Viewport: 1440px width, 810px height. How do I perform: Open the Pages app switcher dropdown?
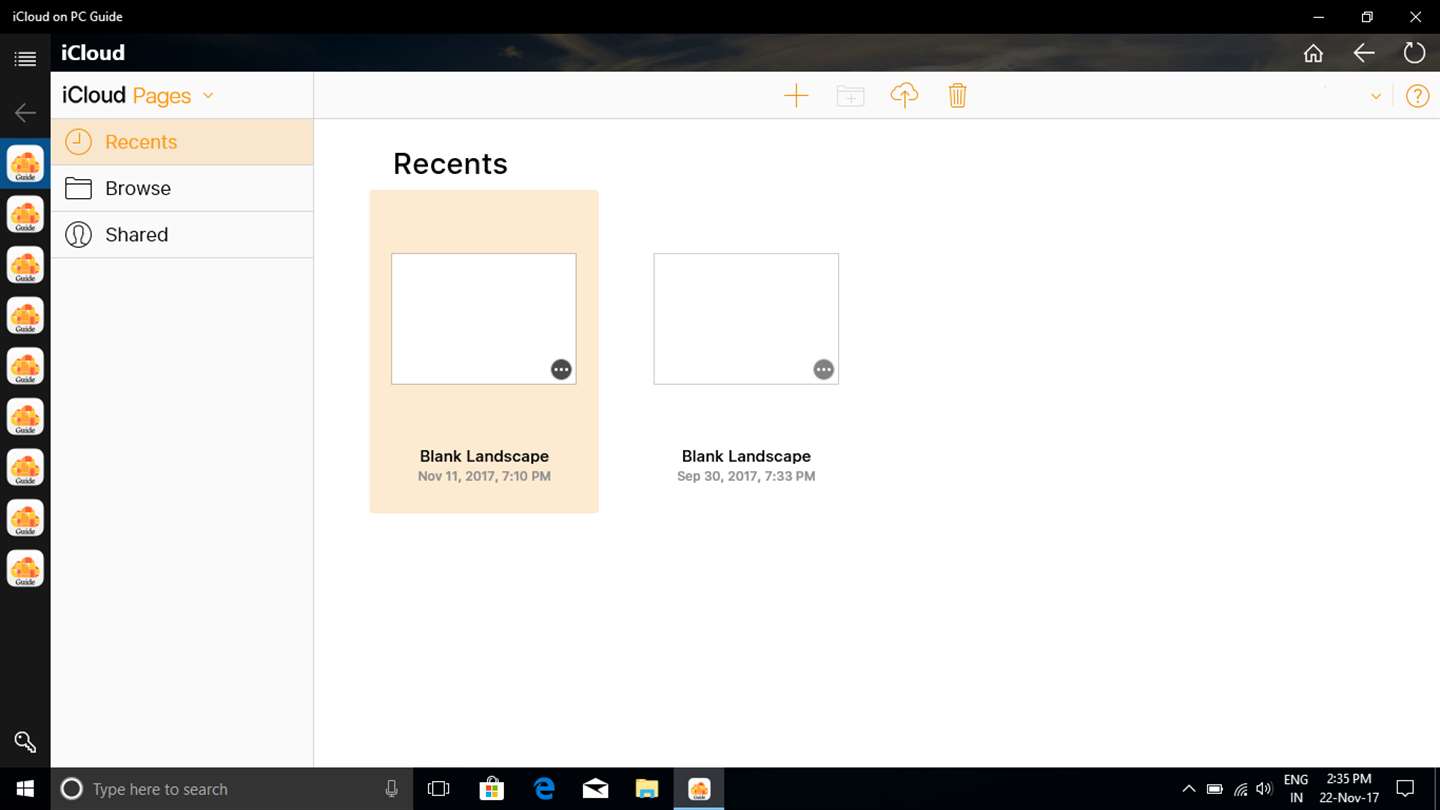pyautogui.click(x=208, y=96)
